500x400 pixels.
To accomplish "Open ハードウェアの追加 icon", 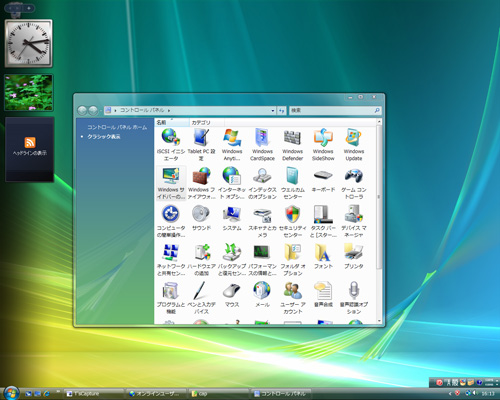I will click(x=201, y=260).
